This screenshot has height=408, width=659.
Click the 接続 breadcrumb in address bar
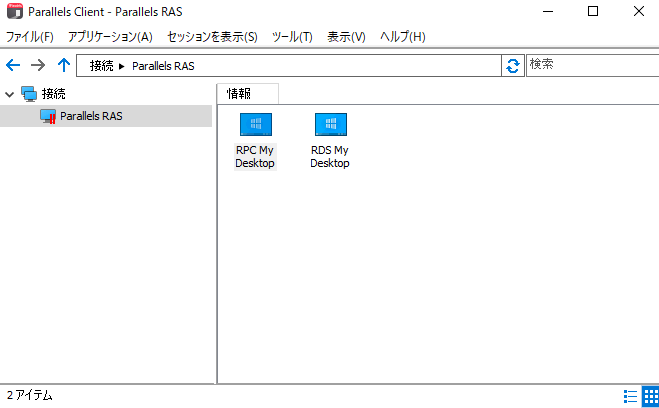click(101, 66)
